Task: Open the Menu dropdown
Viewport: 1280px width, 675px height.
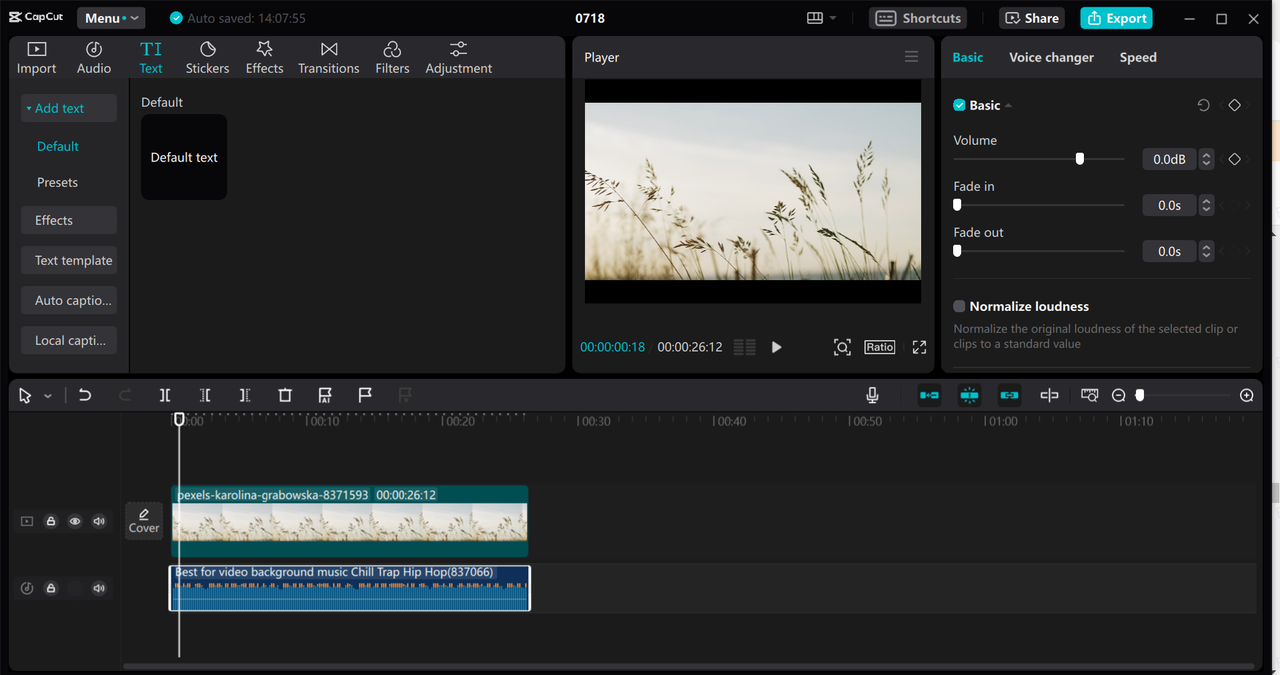Action: (x=110, y=18)
